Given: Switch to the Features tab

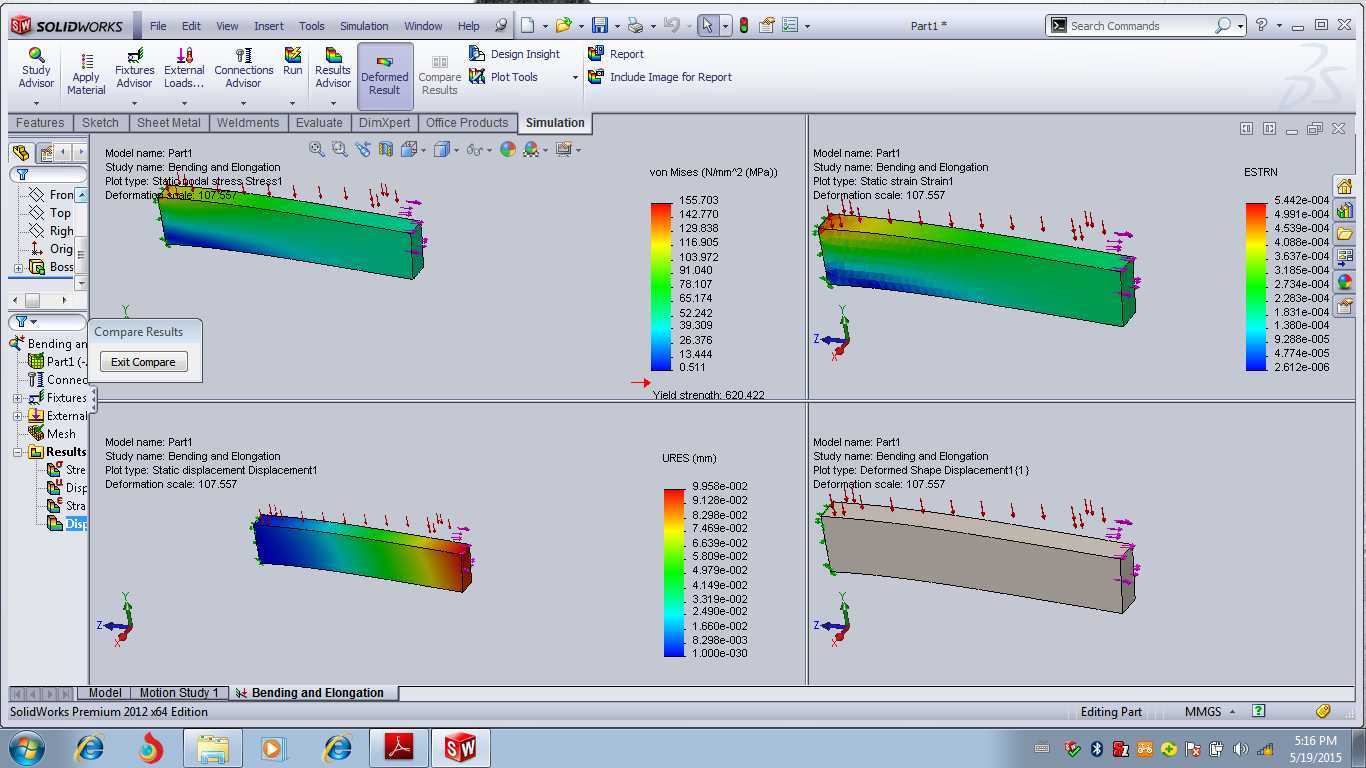Looking at the screenshot, I should pyautogui.click(x=40, y=123).
